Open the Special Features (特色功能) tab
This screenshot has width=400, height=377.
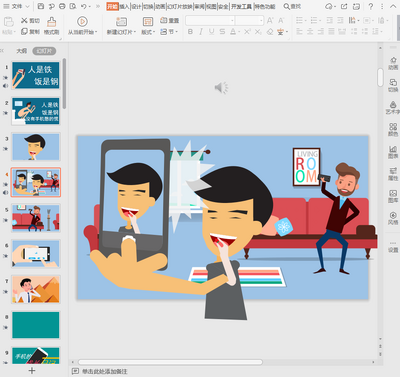(265, 6)
